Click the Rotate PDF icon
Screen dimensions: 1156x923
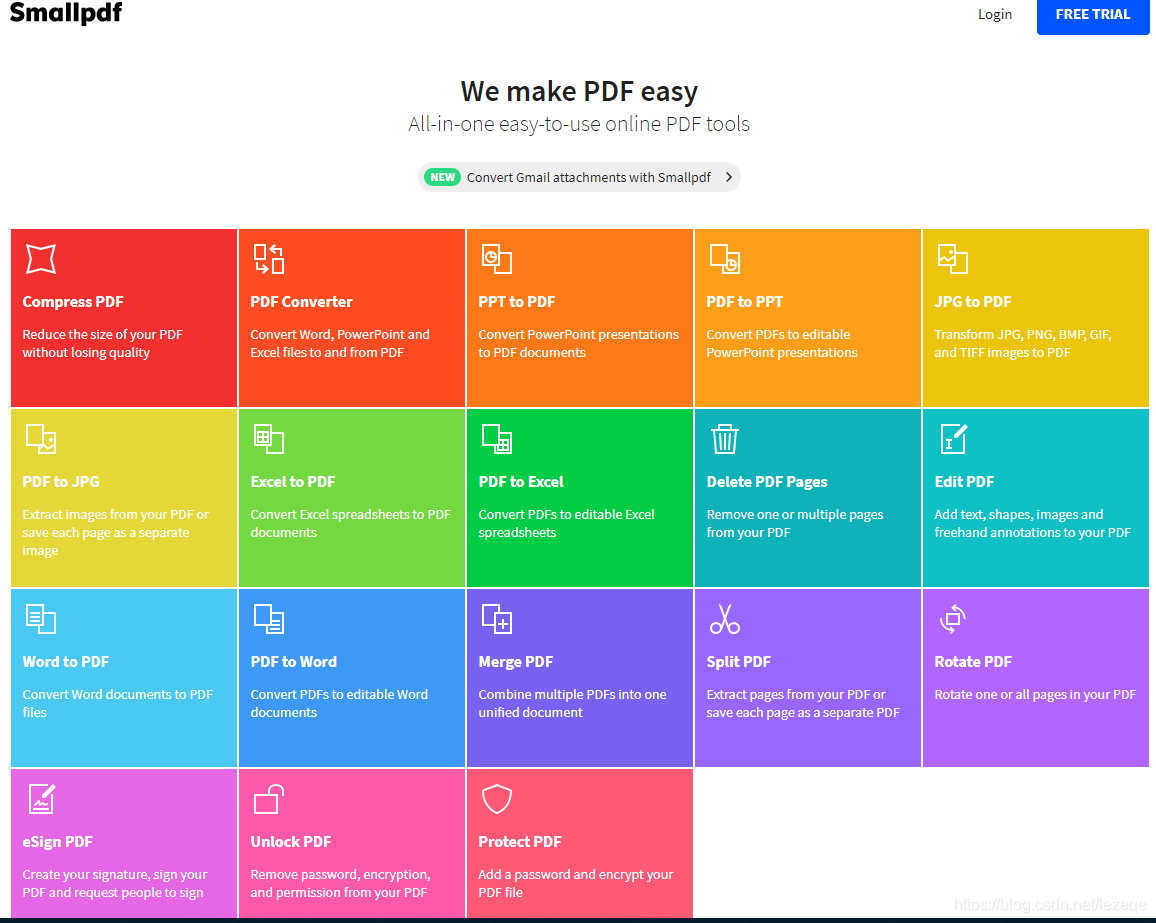(x=953, y=619)
